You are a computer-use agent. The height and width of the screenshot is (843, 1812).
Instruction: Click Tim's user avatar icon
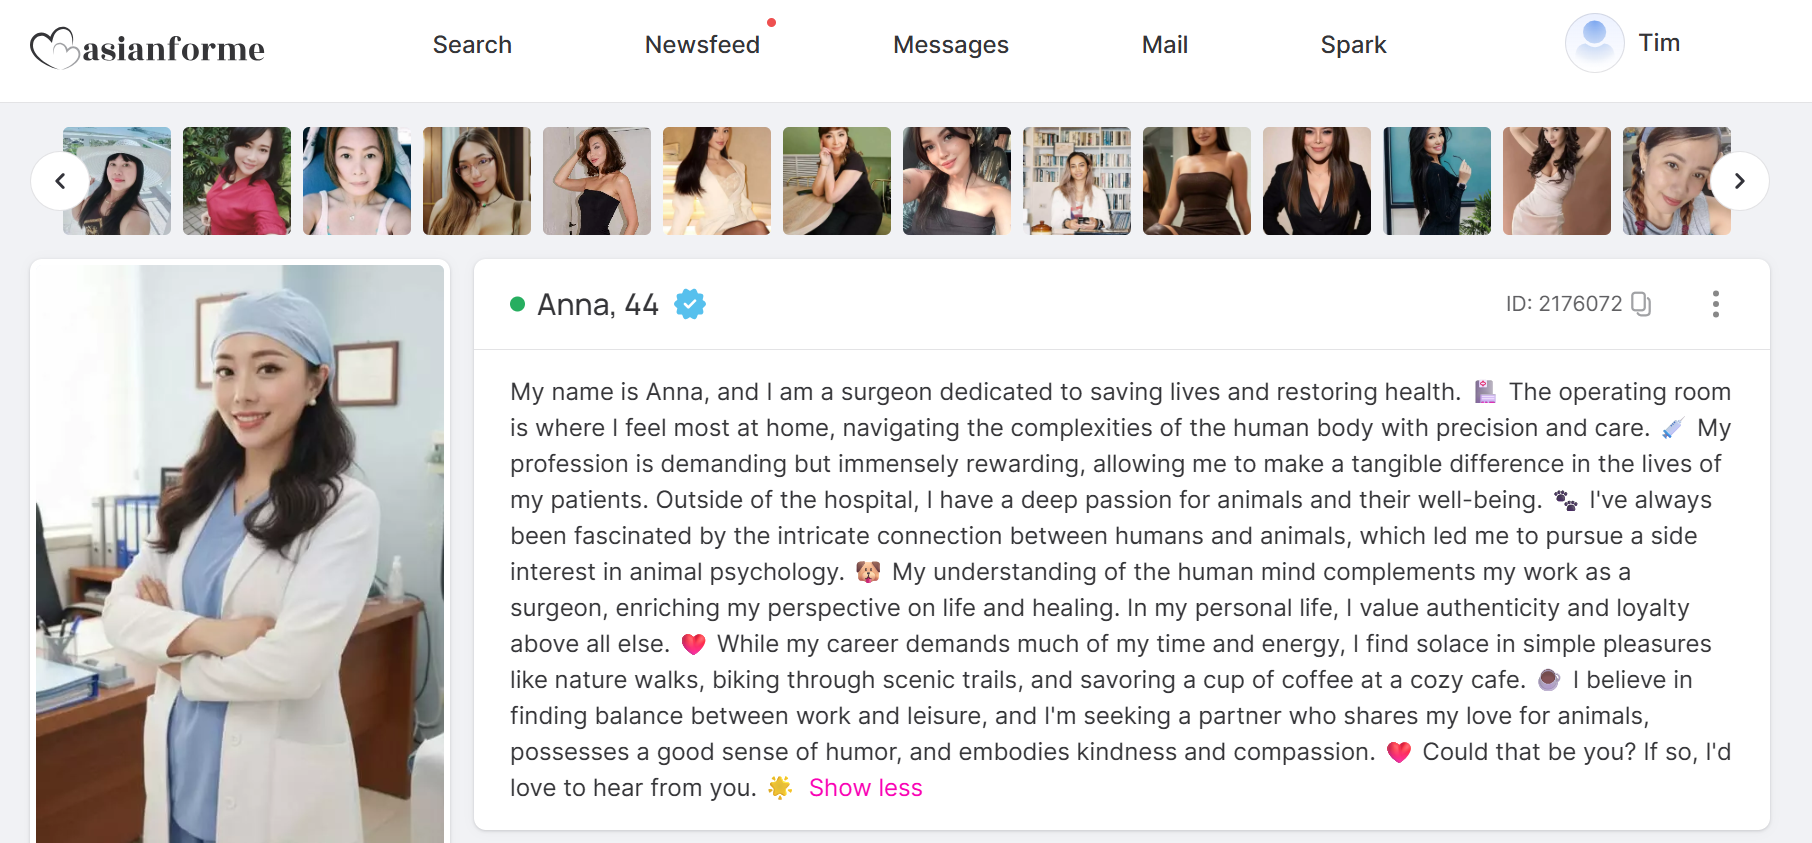[1594, 43]
